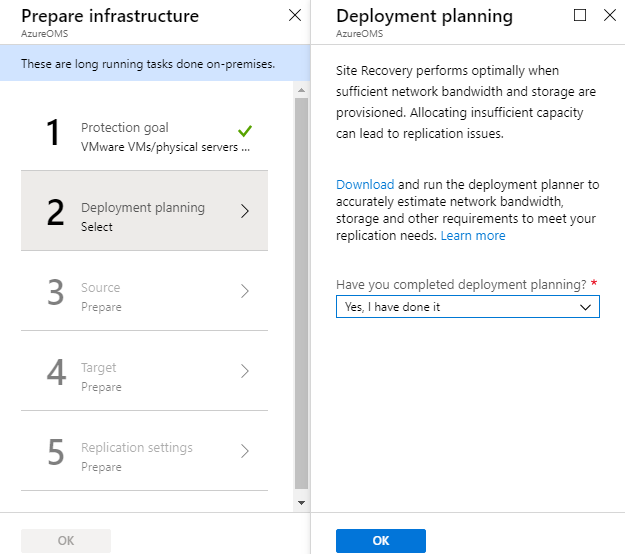Viewport: 625px width, 554px height.
Task: Select step 1 Protection goal
Action: tap(144, 131)
